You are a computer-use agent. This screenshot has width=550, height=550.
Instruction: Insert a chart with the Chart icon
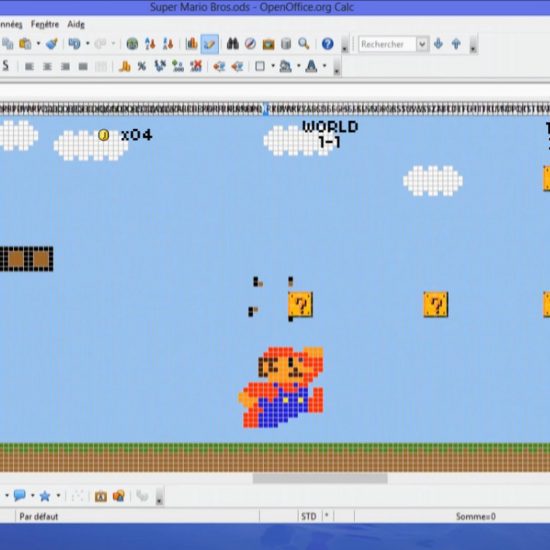192,44
